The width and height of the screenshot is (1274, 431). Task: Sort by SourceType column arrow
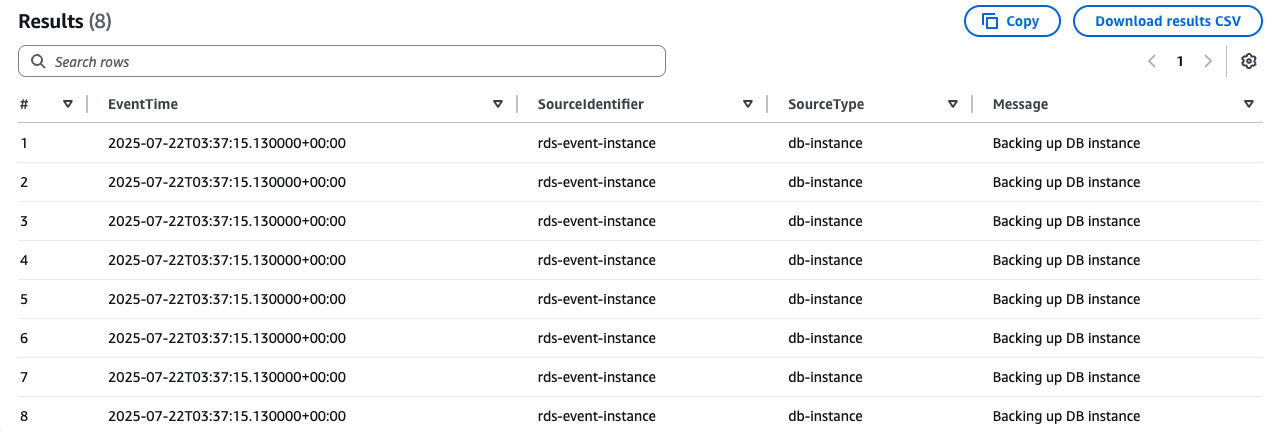(x=953, y=104)
